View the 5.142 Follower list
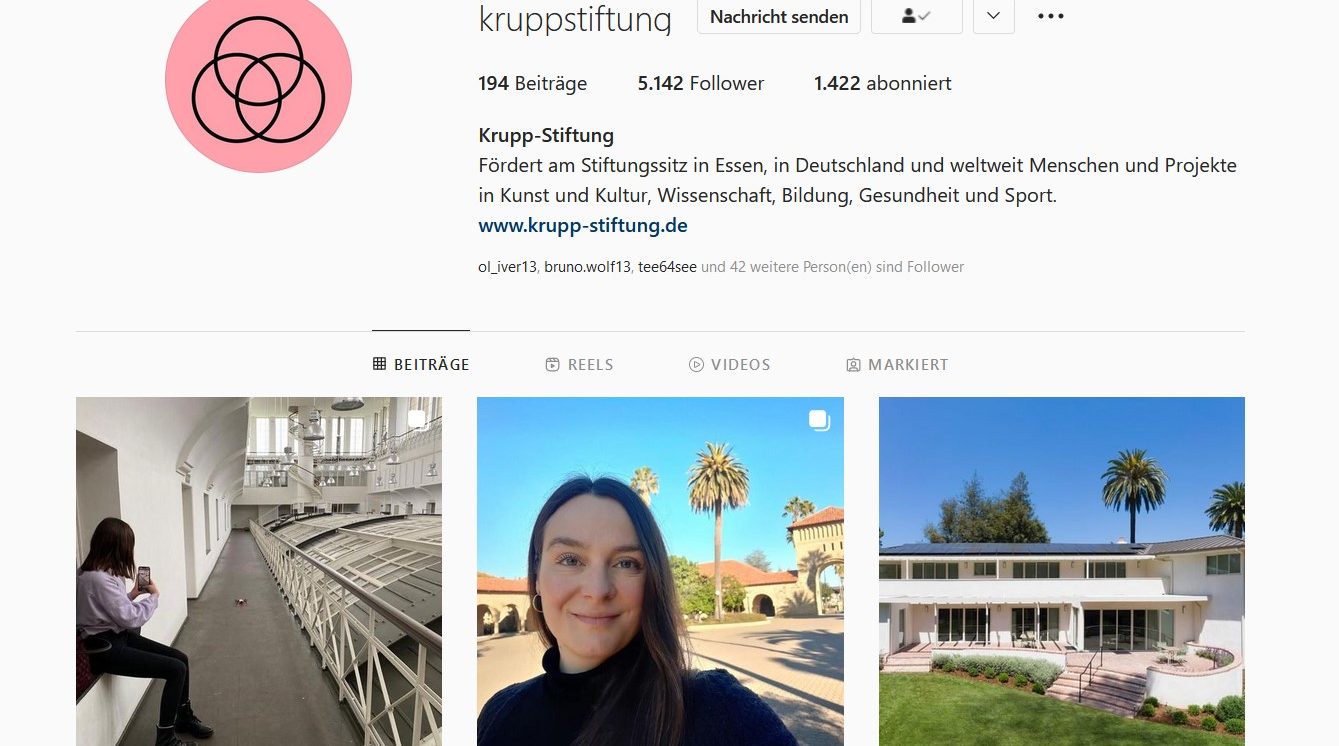 [x=701, y=84]
